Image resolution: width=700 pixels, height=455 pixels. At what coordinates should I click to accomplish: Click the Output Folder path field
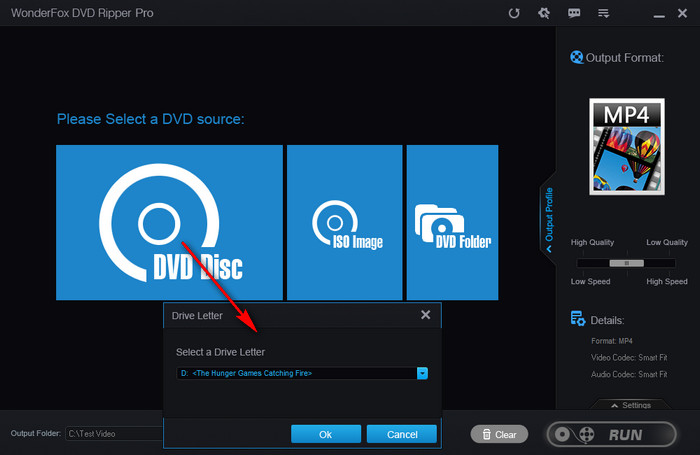114,434
